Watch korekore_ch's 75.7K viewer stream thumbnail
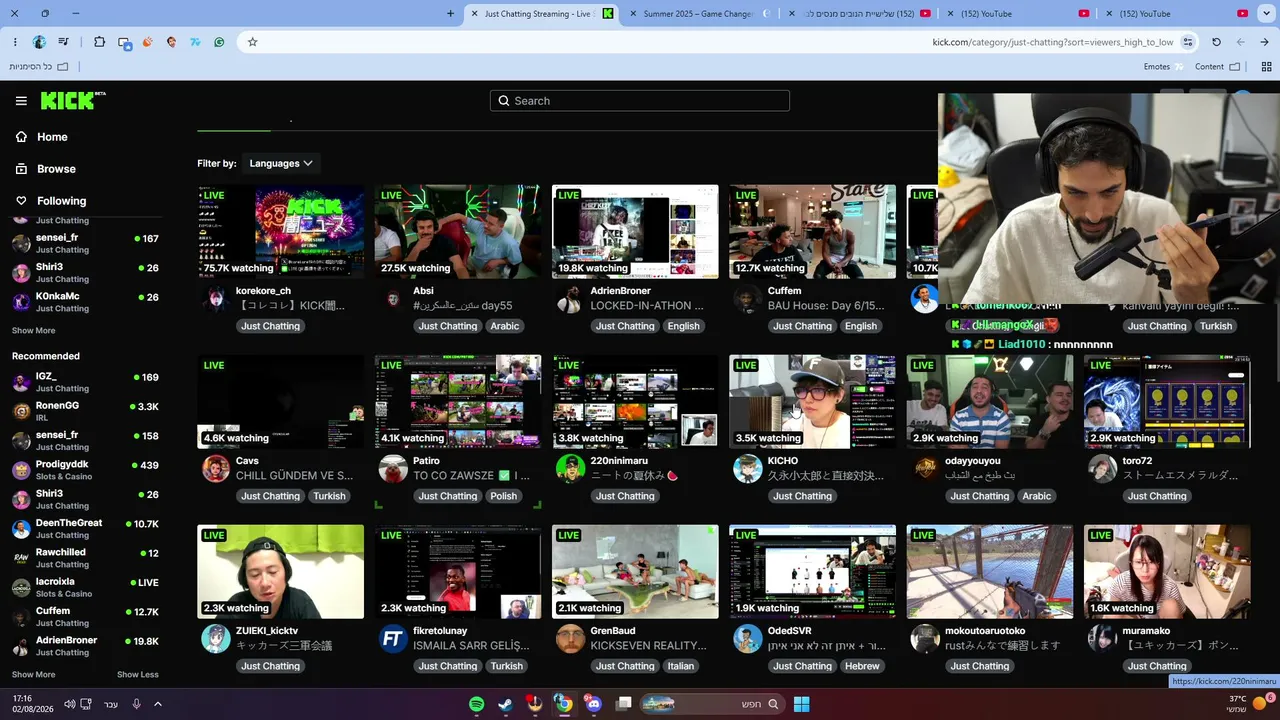 coord(281,231)
